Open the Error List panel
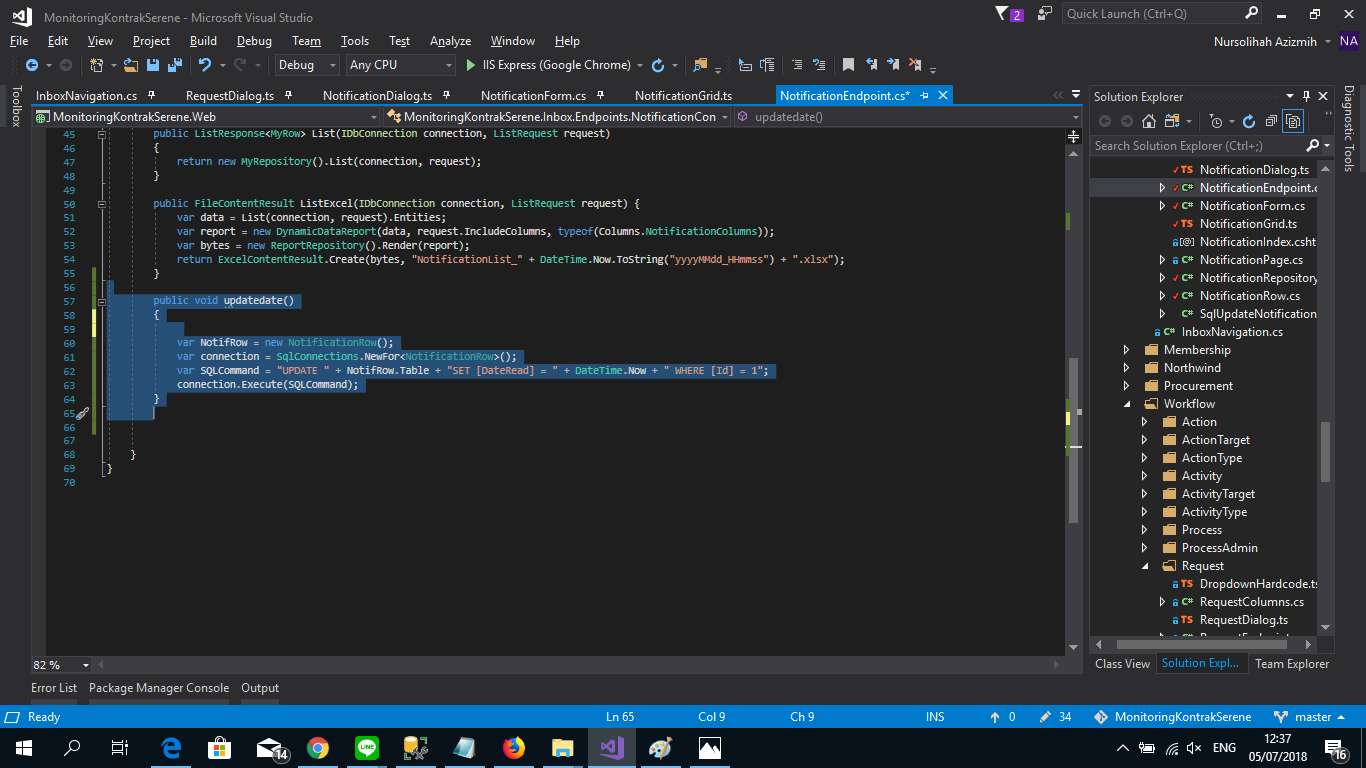This screenshot has height=768, width=1366. [x=54, y=688]
